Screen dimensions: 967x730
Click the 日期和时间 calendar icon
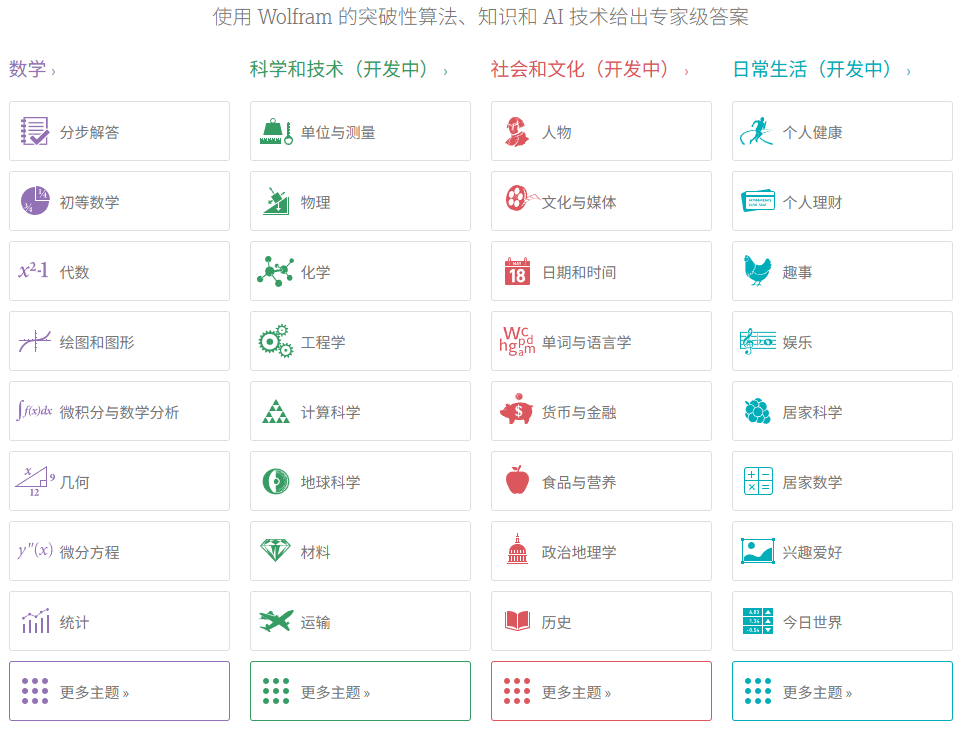(517, 271)
